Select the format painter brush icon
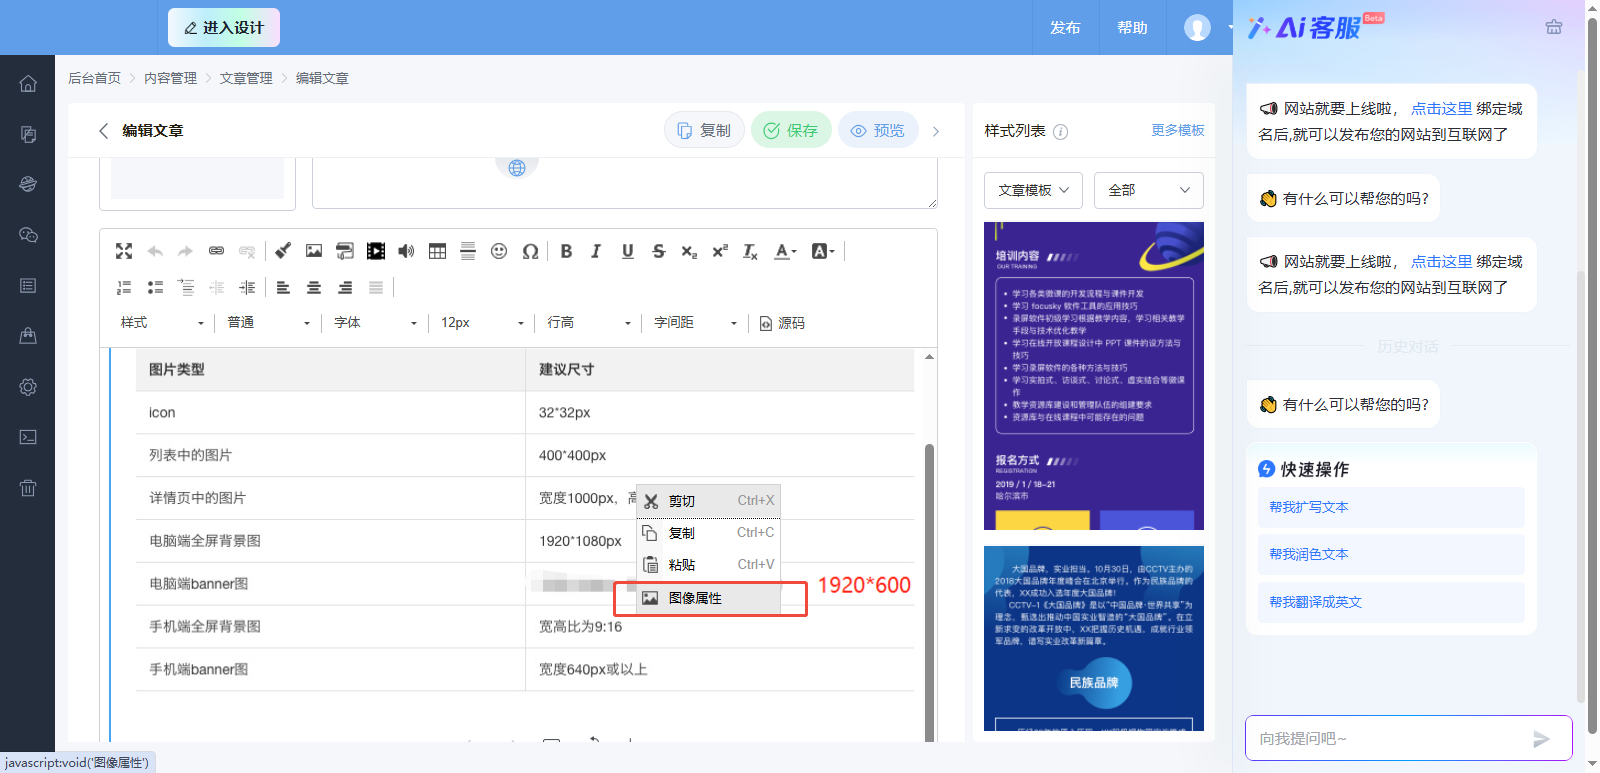 (x=283, y=251)
